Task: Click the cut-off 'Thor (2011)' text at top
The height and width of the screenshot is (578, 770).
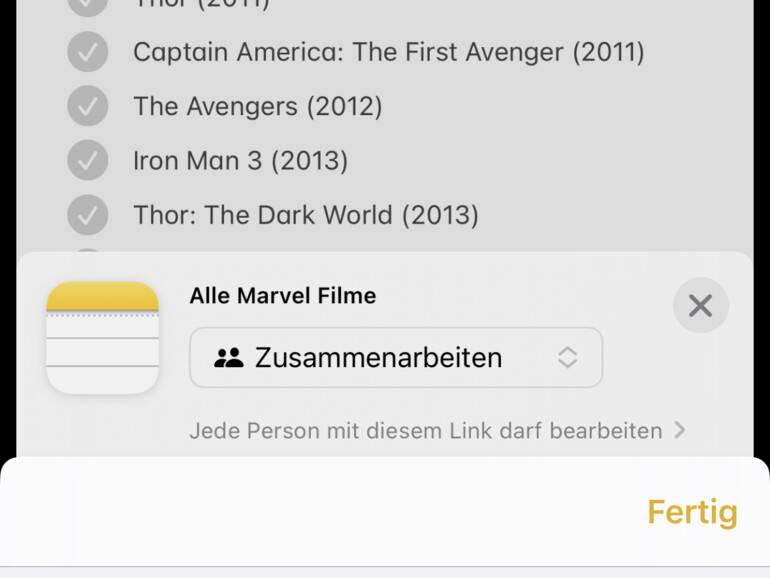Action: tap(201, 4)
